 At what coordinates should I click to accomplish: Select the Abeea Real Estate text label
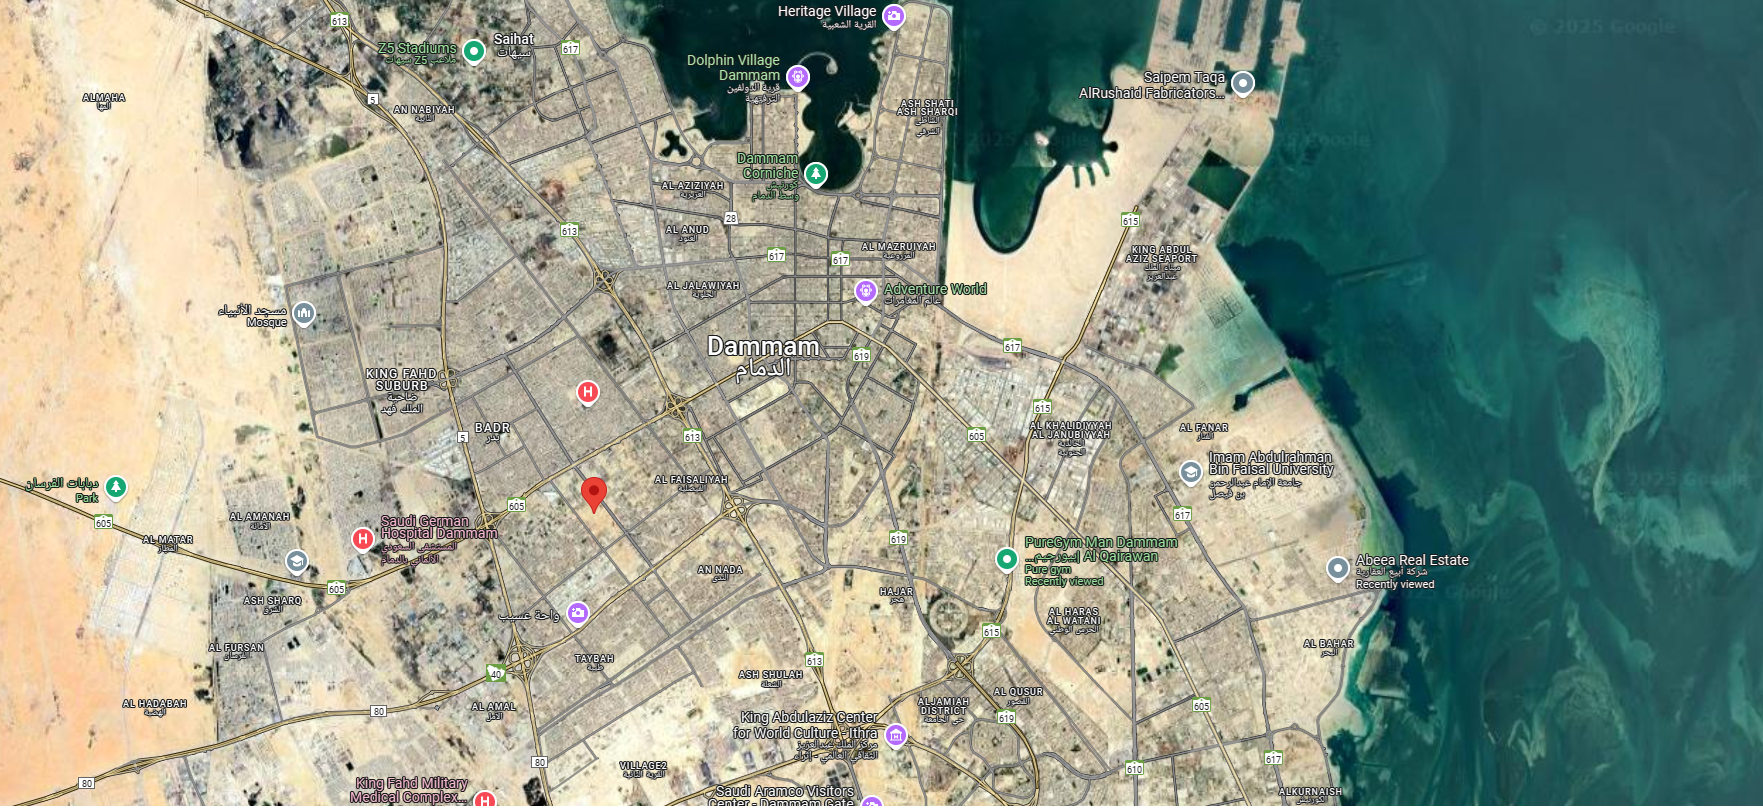tap(1412, 560)
